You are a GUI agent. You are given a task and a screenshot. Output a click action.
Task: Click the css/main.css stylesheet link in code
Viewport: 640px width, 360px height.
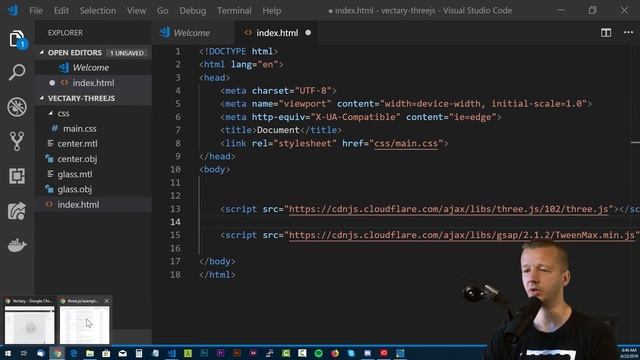406,144
